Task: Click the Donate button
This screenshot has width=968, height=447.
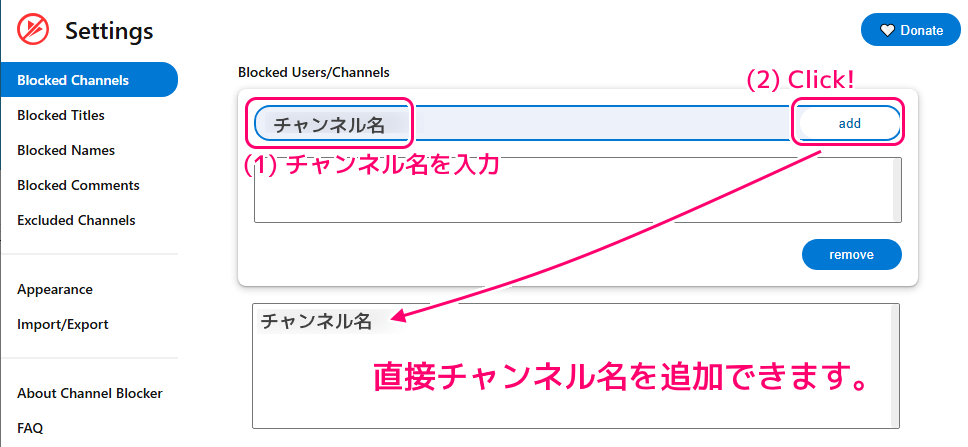Action: (x=911, y=30)
